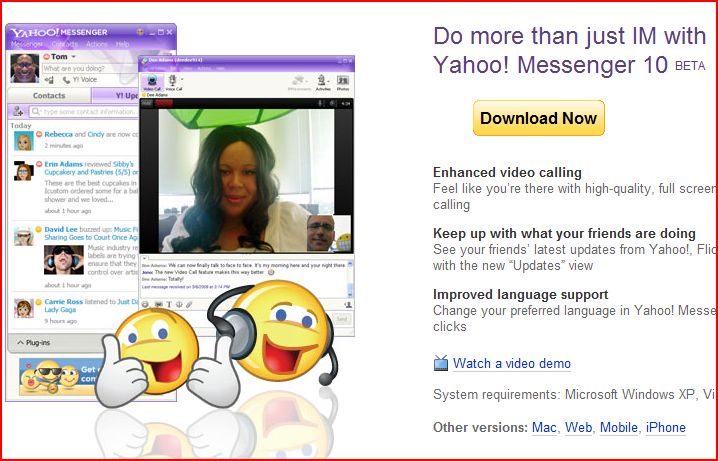Click 'Last message received' text in chat
Screen dimensions: 718x461
tap(186, 287)
